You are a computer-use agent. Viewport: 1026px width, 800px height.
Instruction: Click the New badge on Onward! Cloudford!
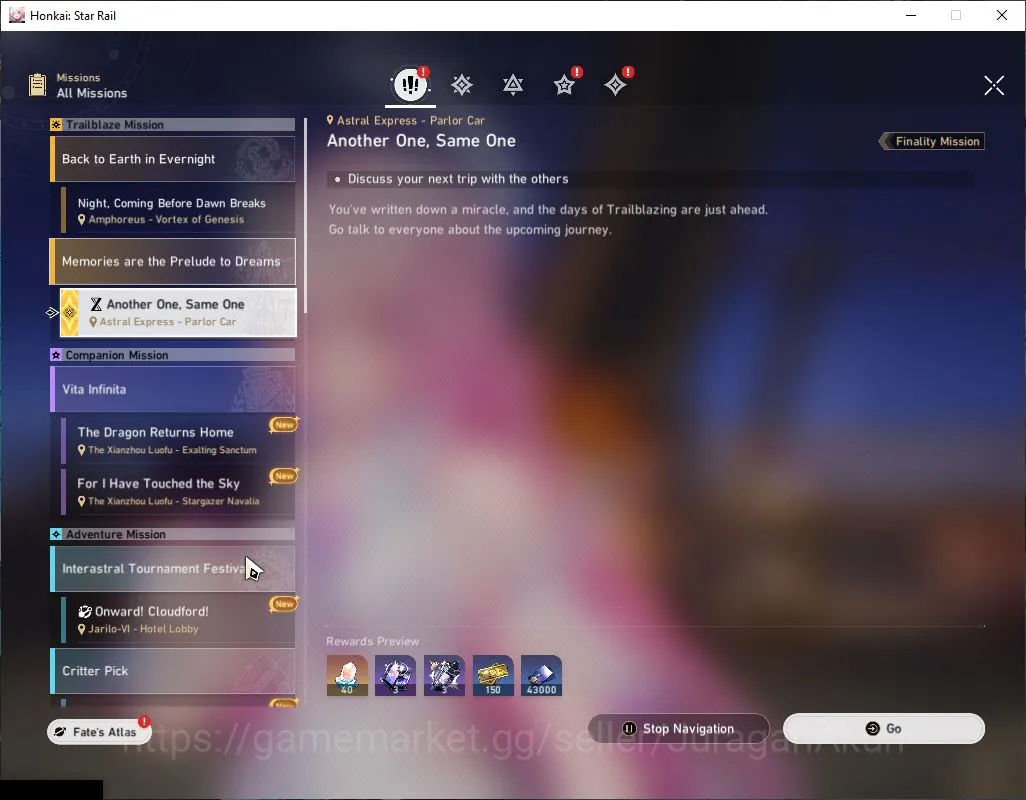point(284,604)
